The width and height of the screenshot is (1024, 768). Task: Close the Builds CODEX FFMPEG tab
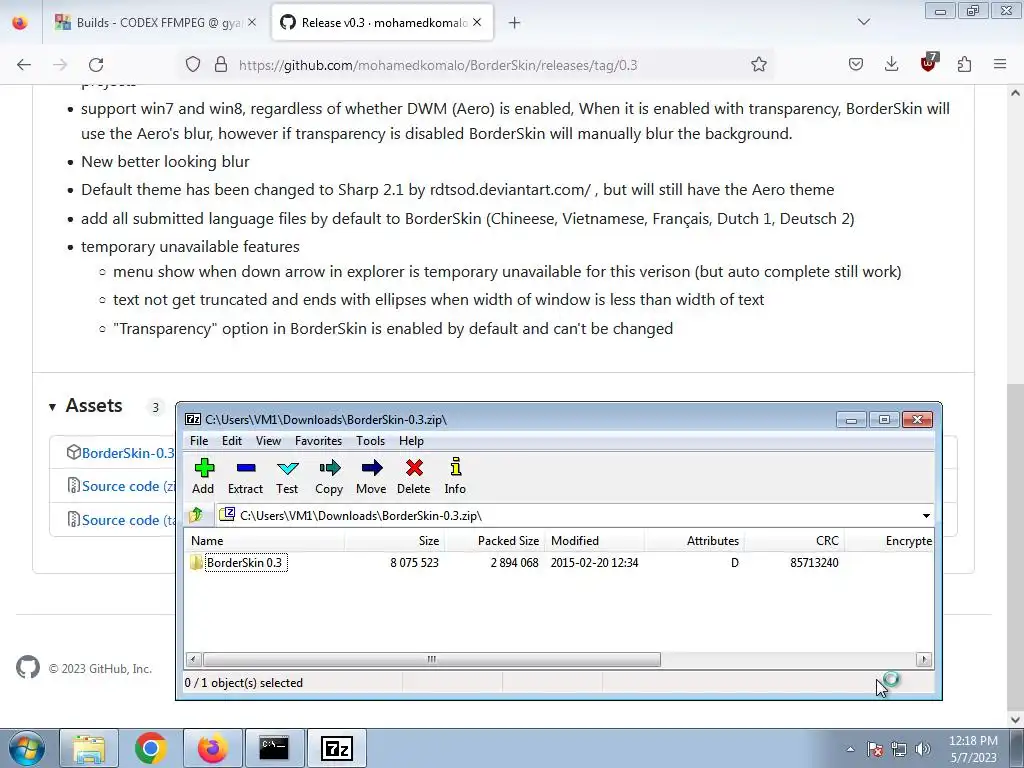point(252,22)
